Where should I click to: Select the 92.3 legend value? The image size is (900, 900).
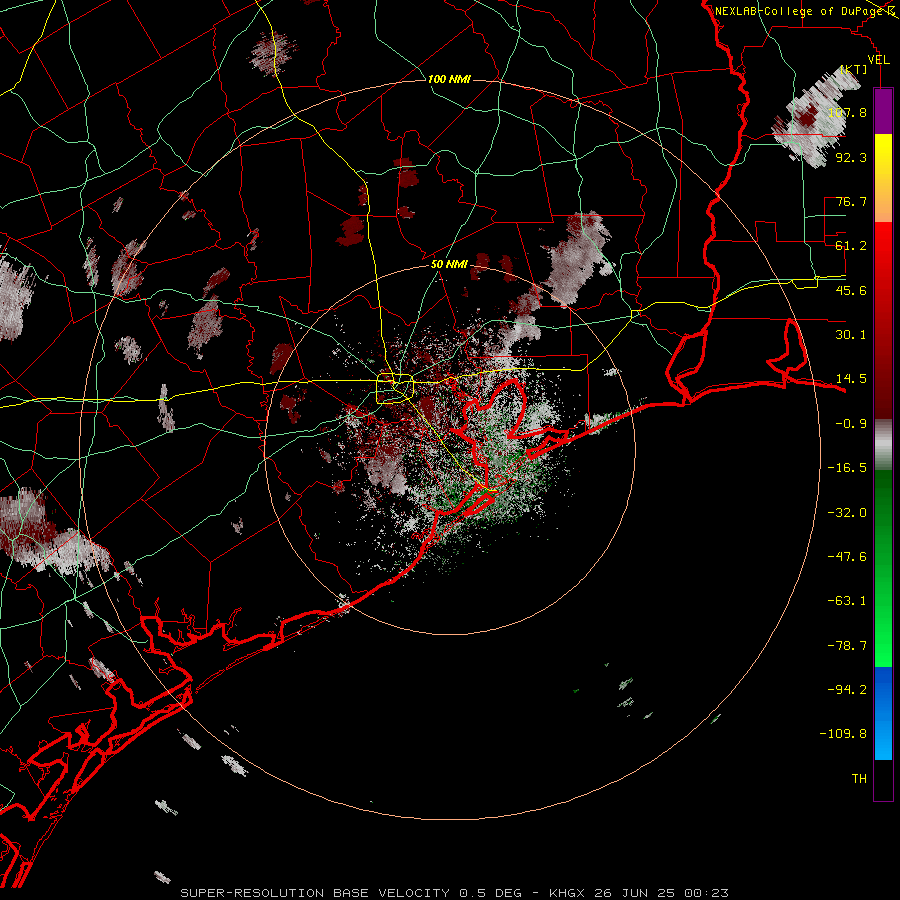(x=851, y=157)
